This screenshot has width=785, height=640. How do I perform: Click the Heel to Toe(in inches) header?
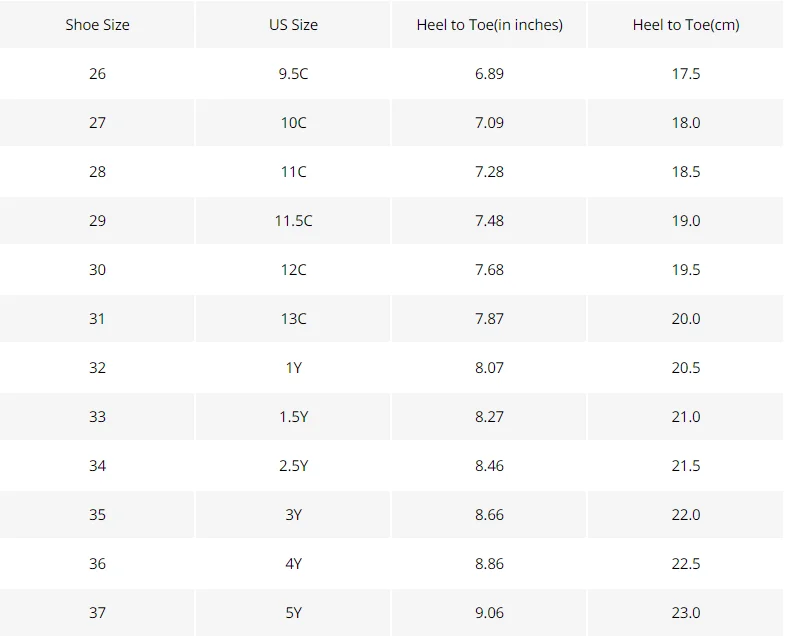(x=489, y=25)
